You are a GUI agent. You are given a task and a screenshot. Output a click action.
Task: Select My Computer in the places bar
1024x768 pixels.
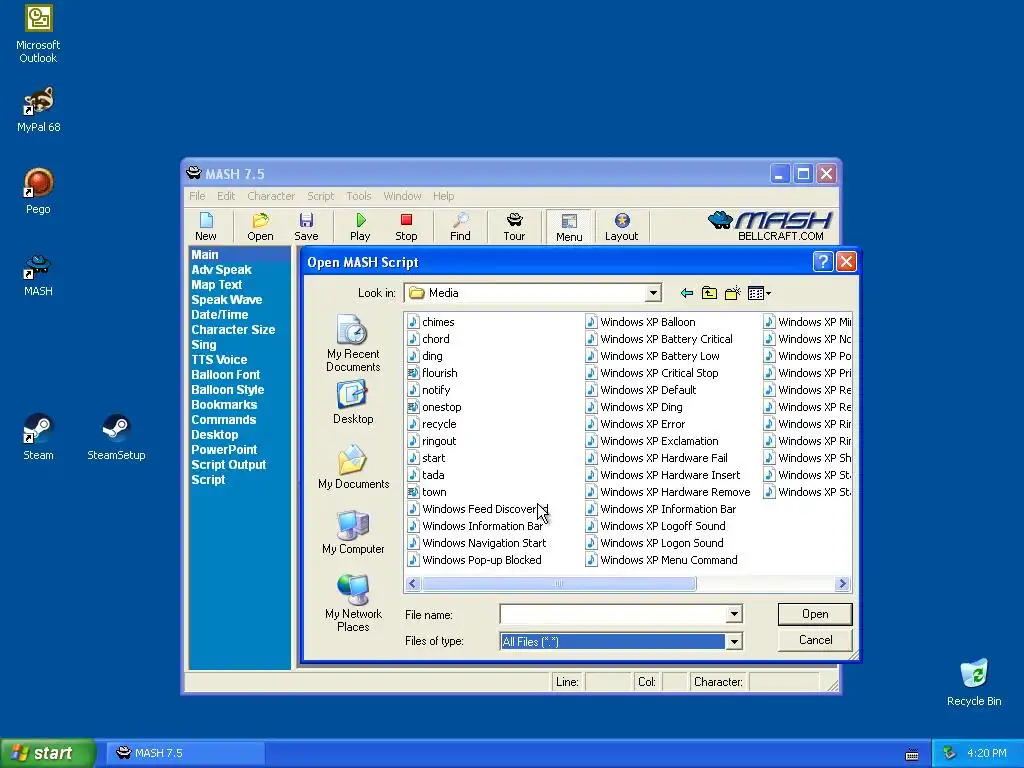(353, 532)
